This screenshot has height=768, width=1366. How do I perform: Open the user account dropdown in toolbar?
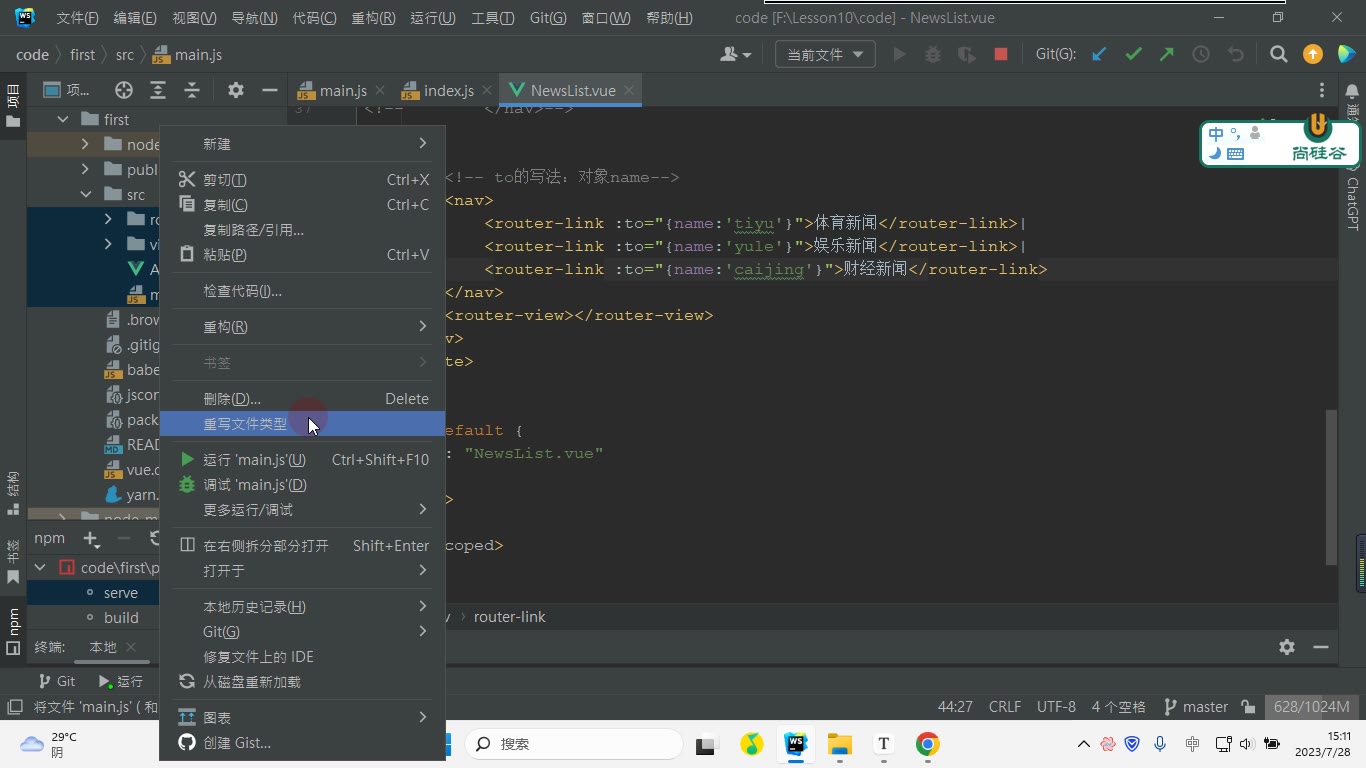pos(735,55)
